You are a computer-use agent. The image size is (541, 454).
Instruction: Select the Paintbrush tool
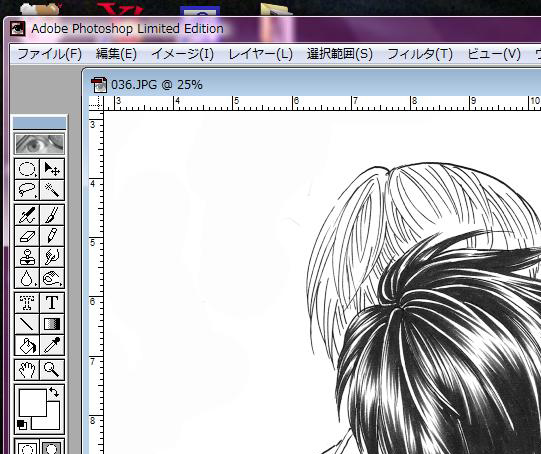pyautogui.click(x=52, y=215)
